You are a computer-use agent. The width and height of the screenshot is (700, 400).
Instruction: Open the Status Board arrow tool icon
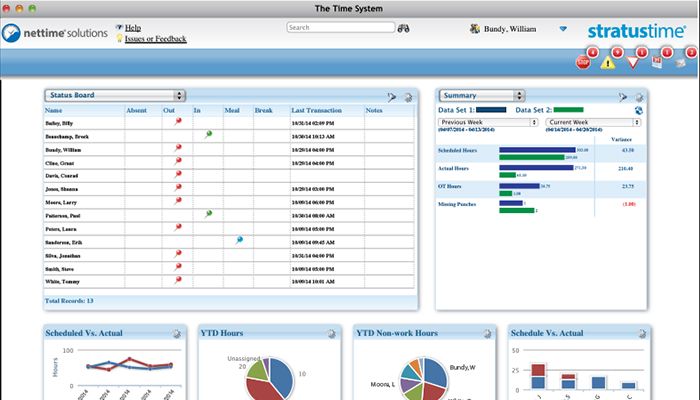point(392,97)
